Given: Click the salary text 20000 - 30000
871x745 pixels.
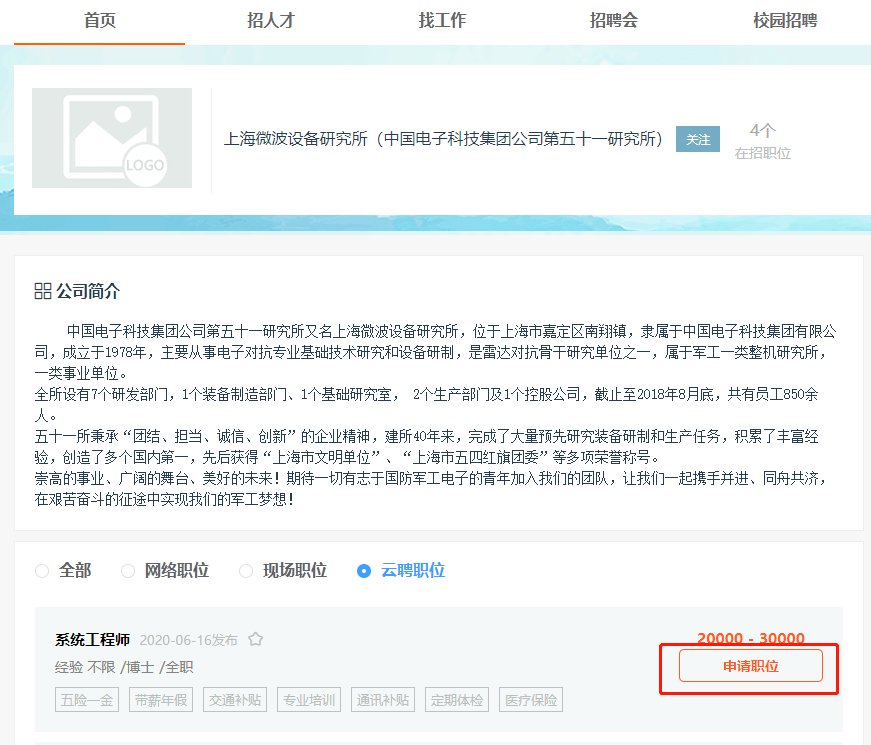Looking at the screenshot, I should (x=750, y=638).
